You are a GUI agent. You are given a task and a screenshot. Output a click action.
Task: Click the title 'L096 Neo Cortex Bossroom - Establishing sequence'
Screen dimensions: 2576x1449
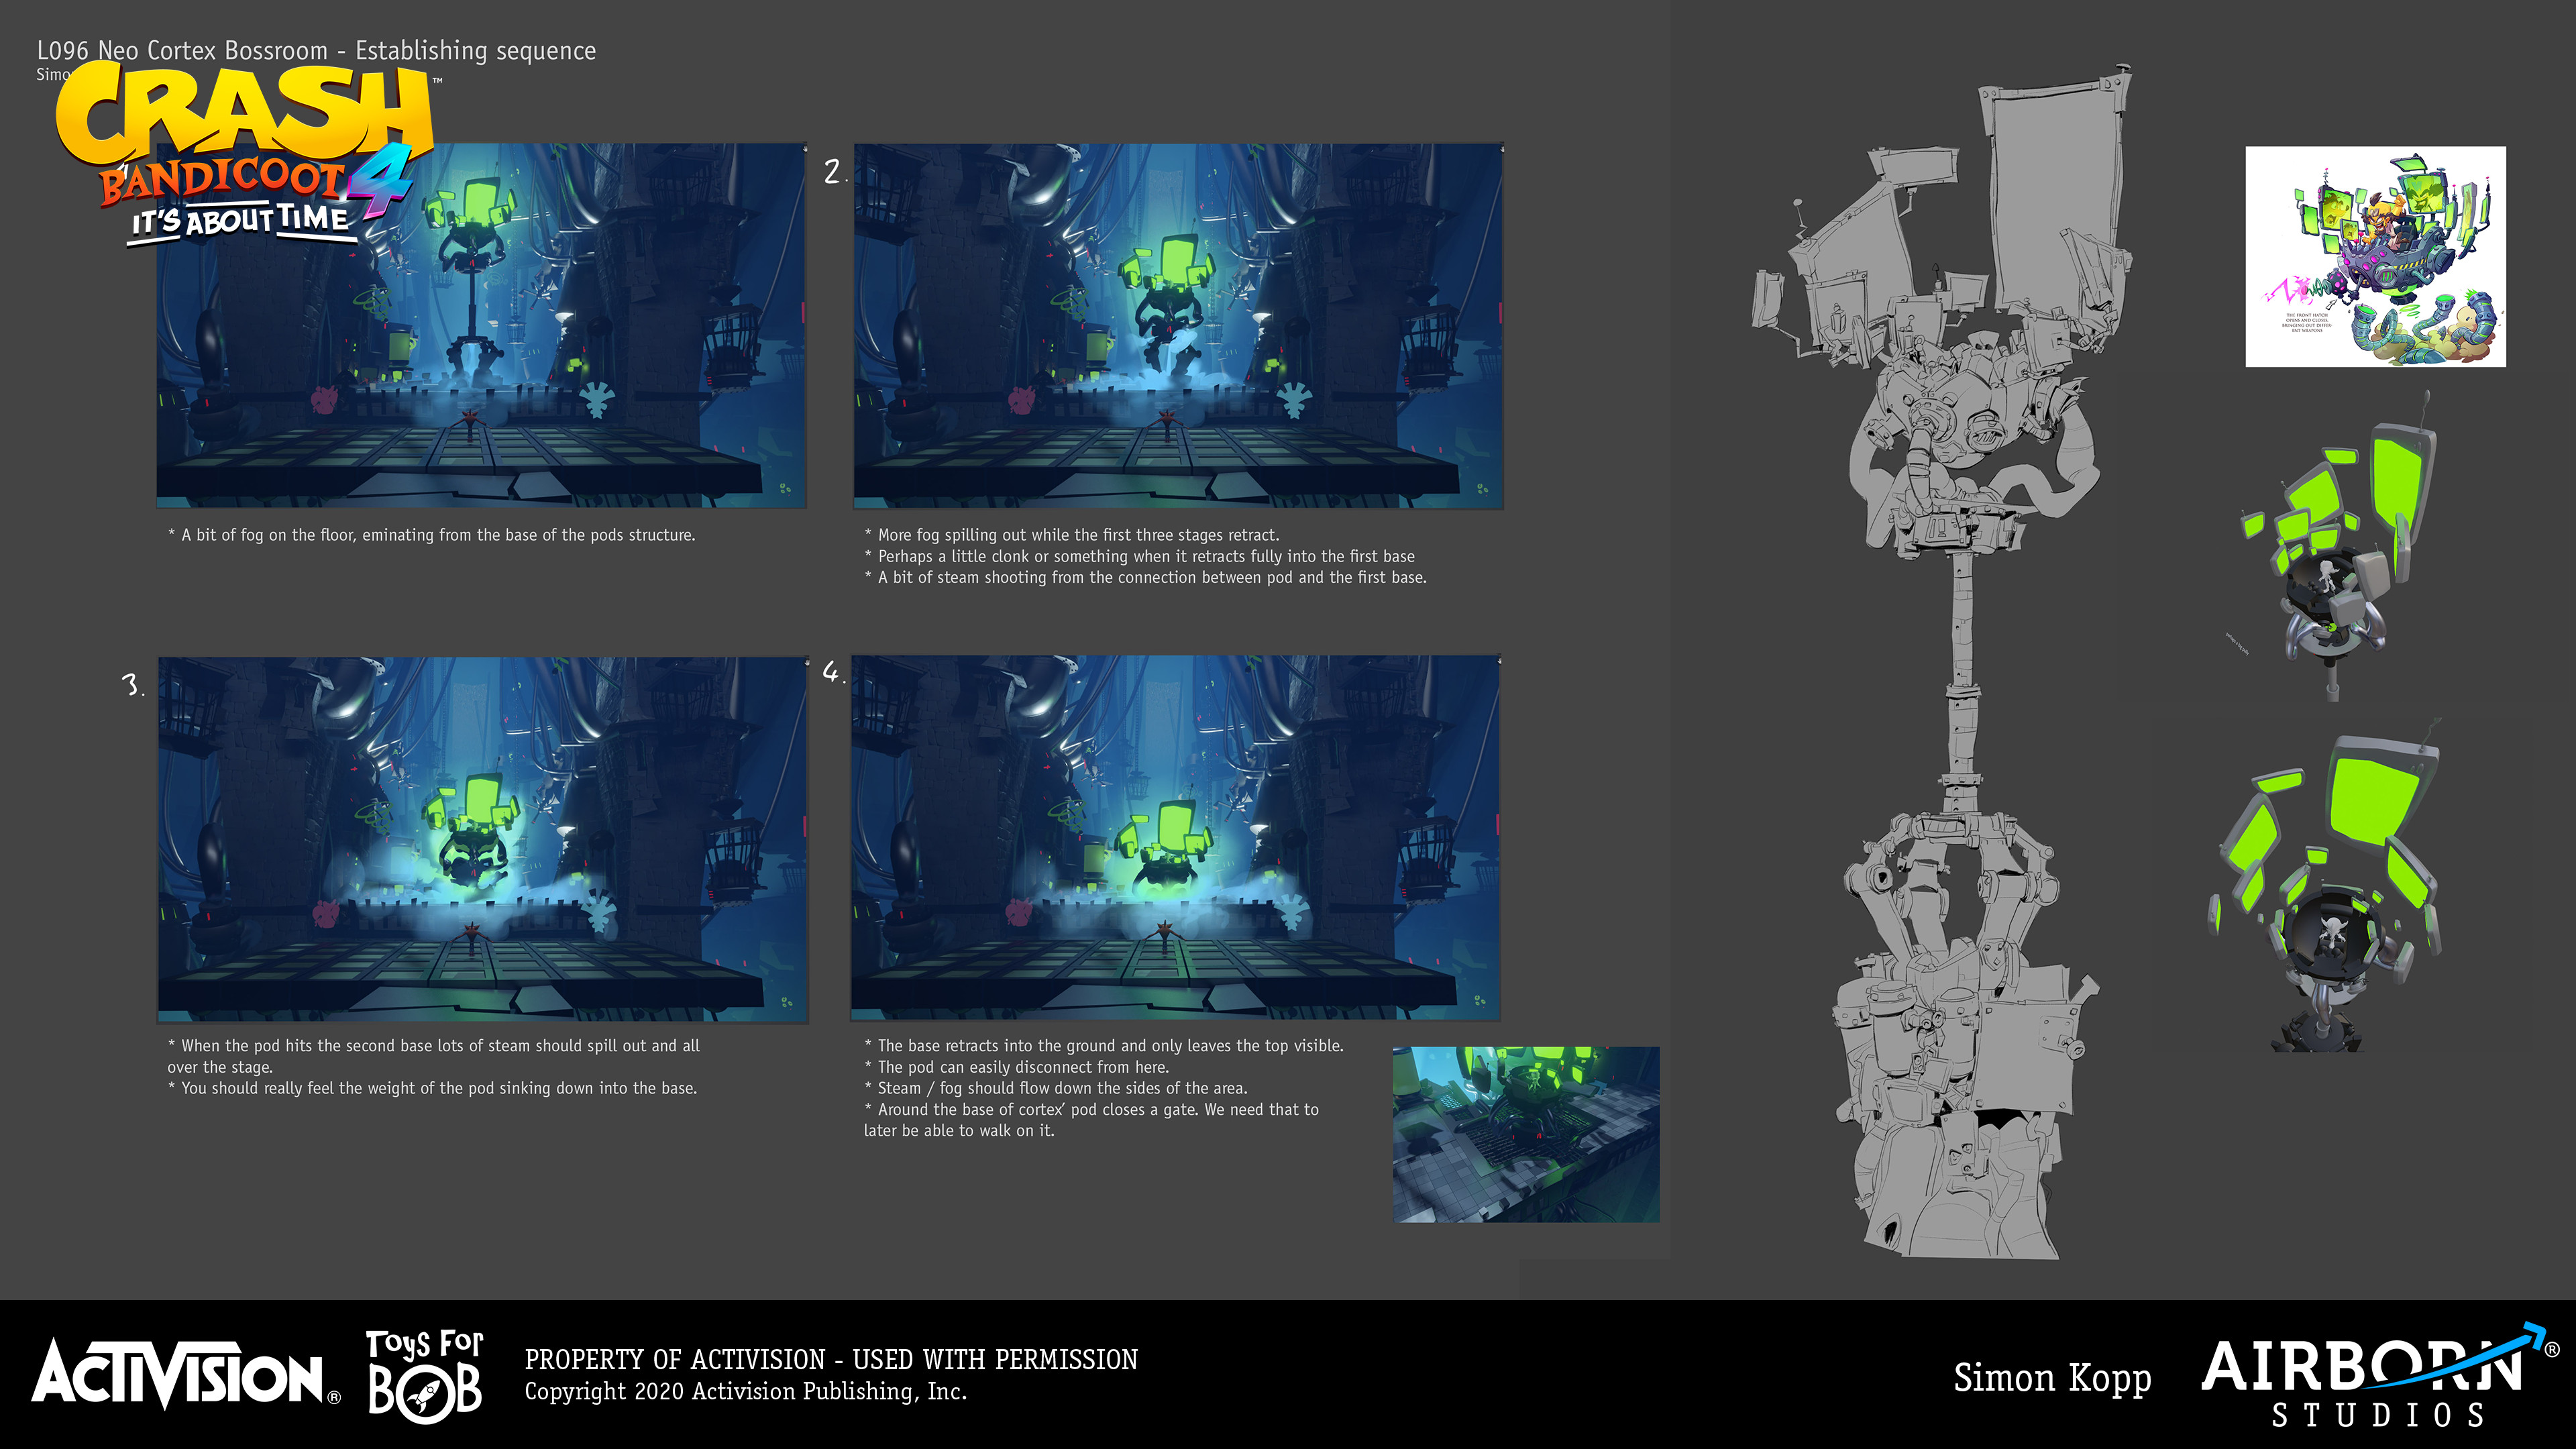click(316, 50)
